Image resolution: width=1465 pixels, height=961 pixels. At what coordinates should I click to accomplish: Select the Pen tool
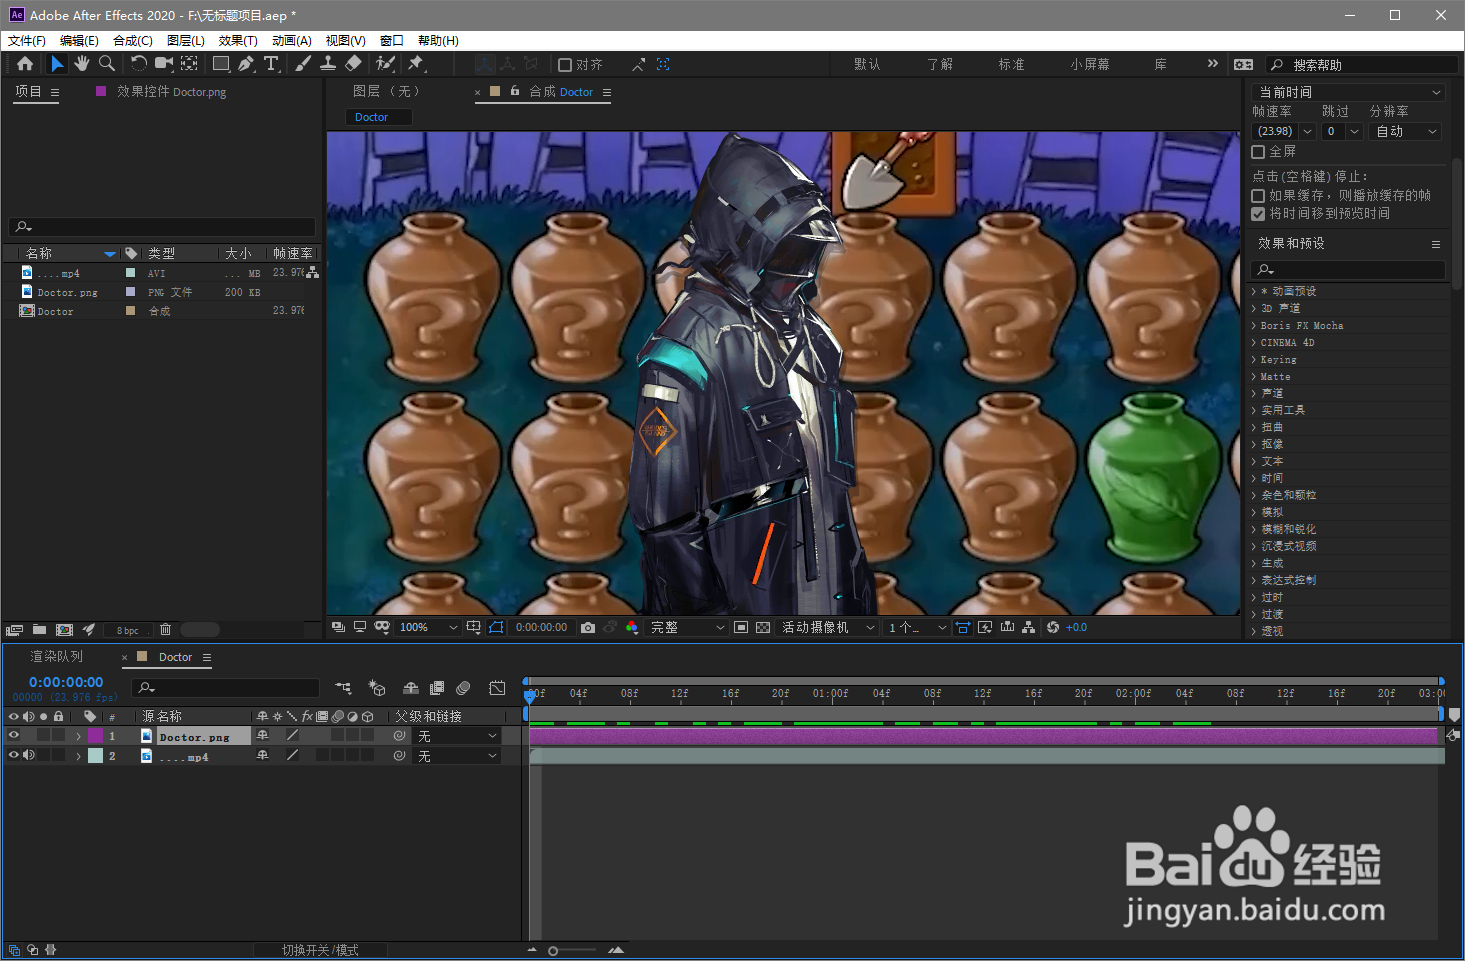tap(246, 64)
